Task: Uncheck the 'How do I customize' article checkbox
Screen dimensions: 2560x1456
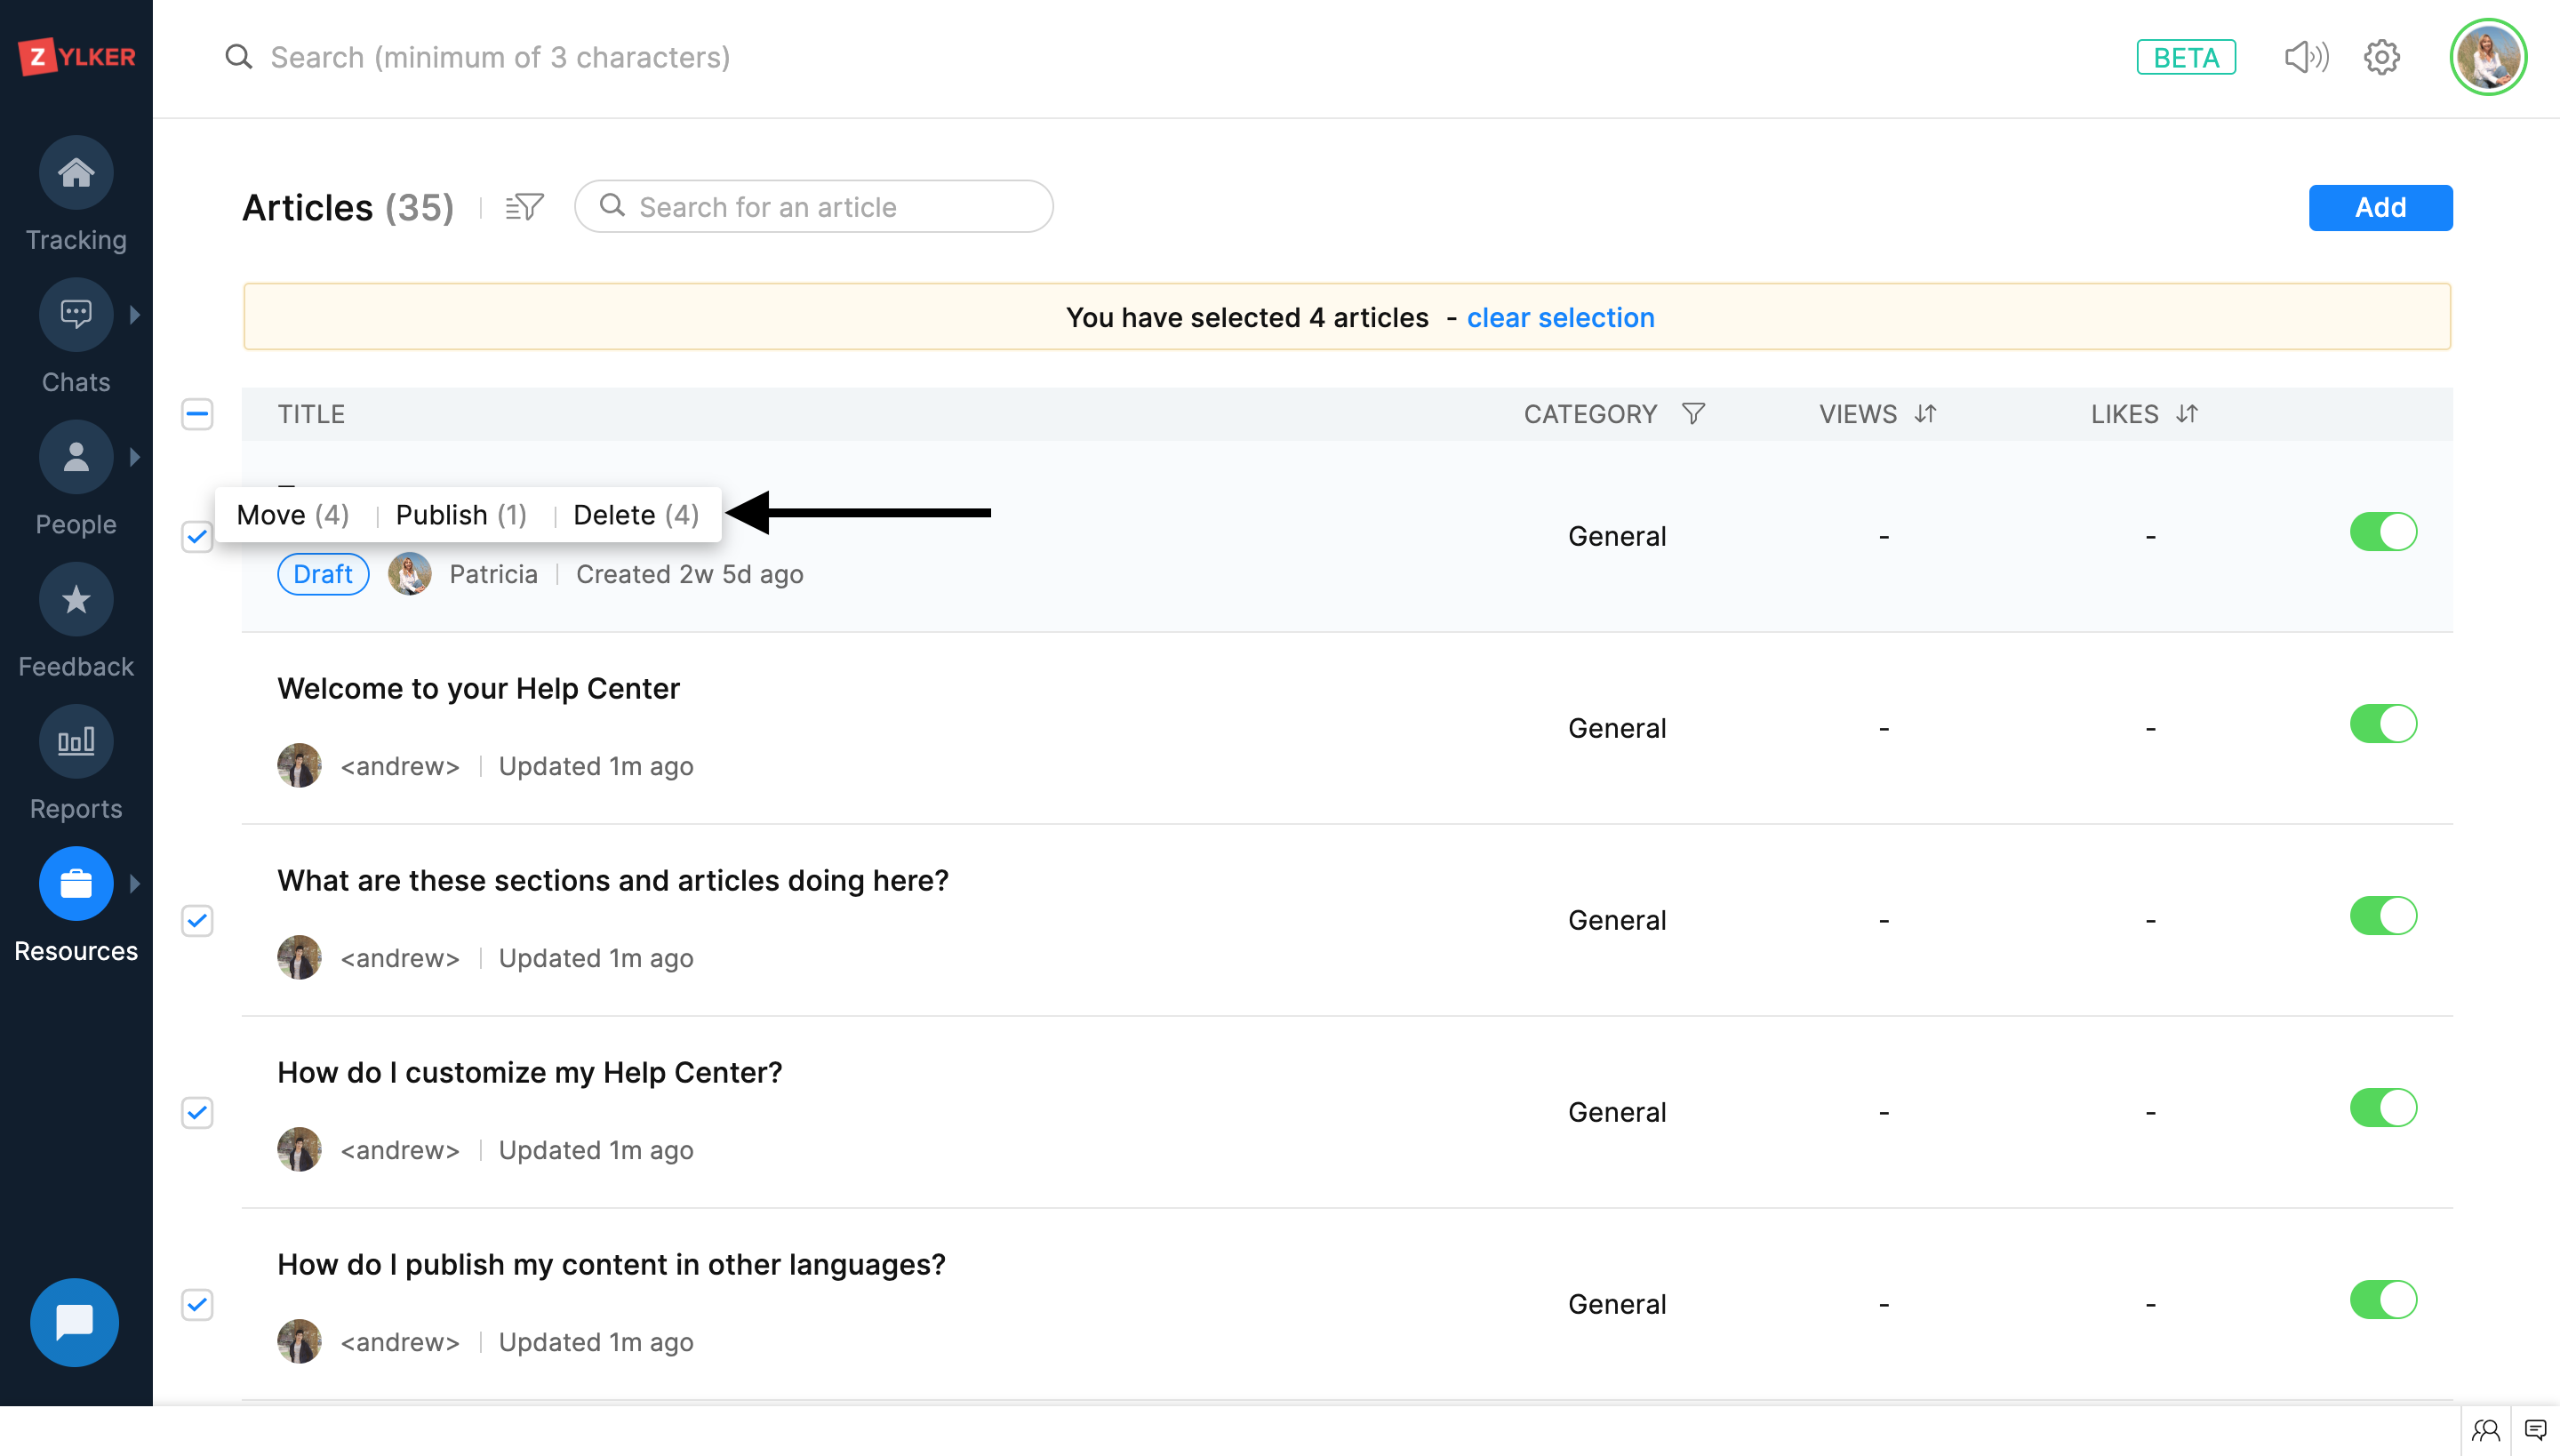Action: [197, 1112]
